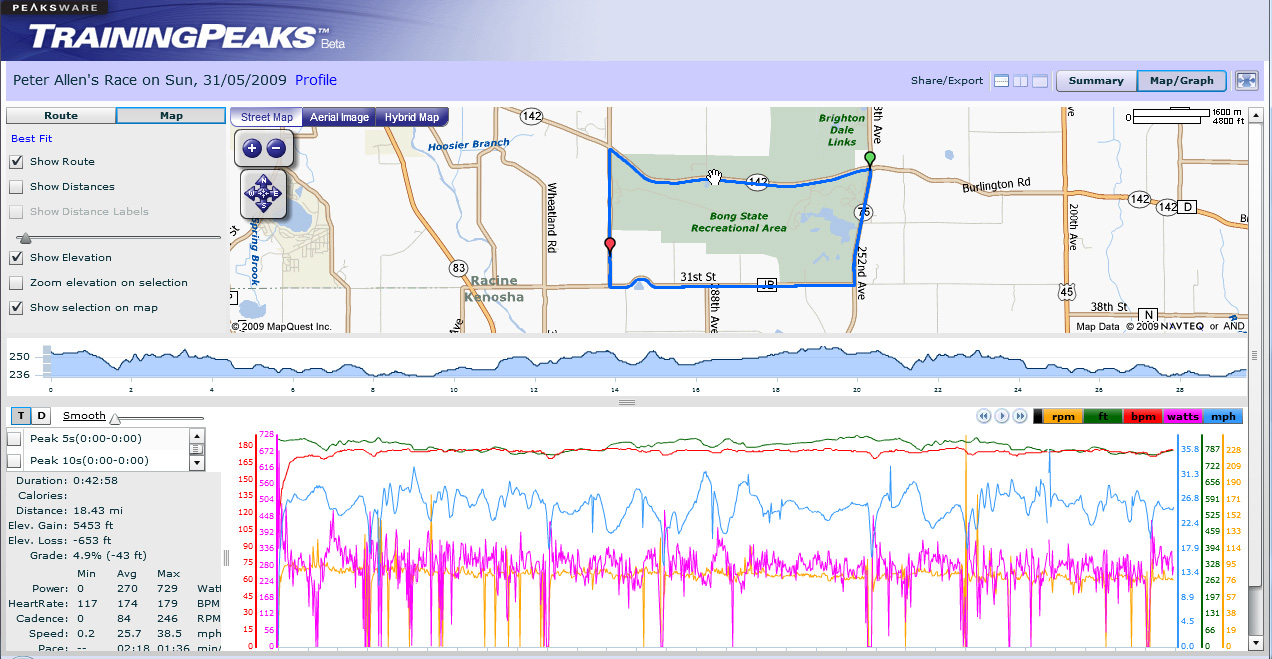Click the Share/Export link
The height and width of the screenshot is (659, 1272).
click(x=947, y=81)
